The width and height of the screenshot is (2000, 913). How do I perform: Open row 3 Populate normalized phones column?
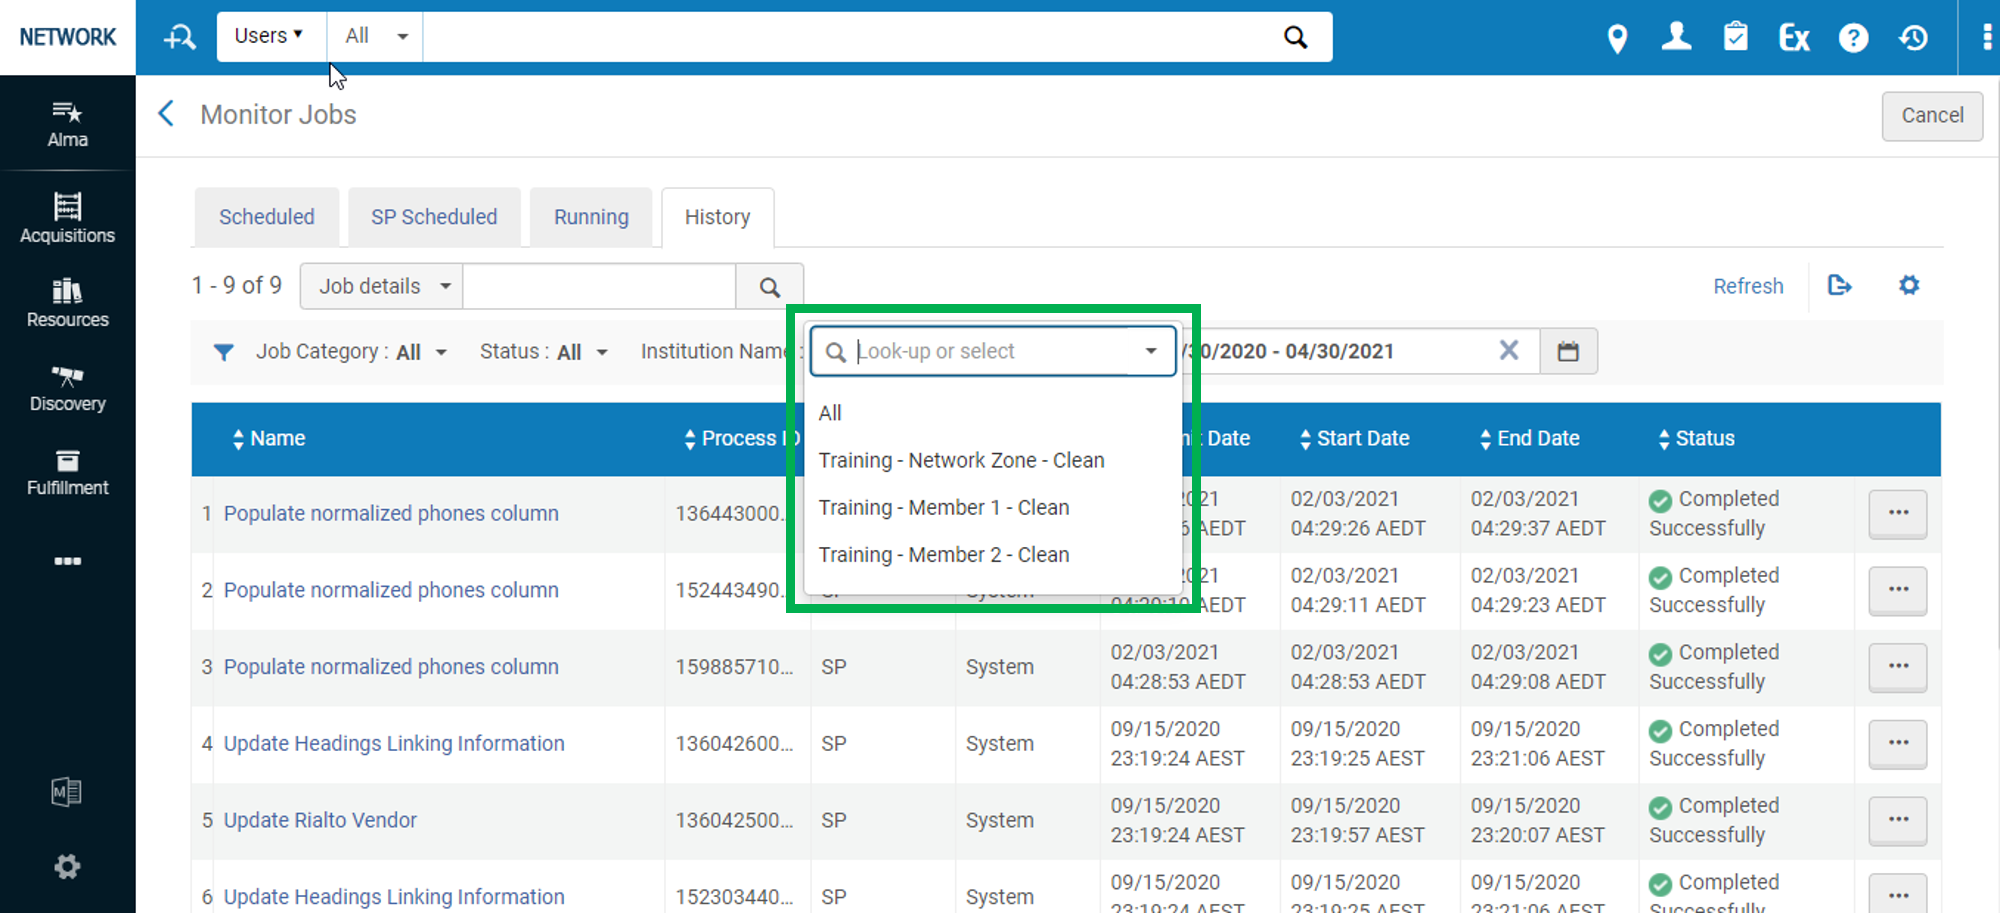coord(391,667)
